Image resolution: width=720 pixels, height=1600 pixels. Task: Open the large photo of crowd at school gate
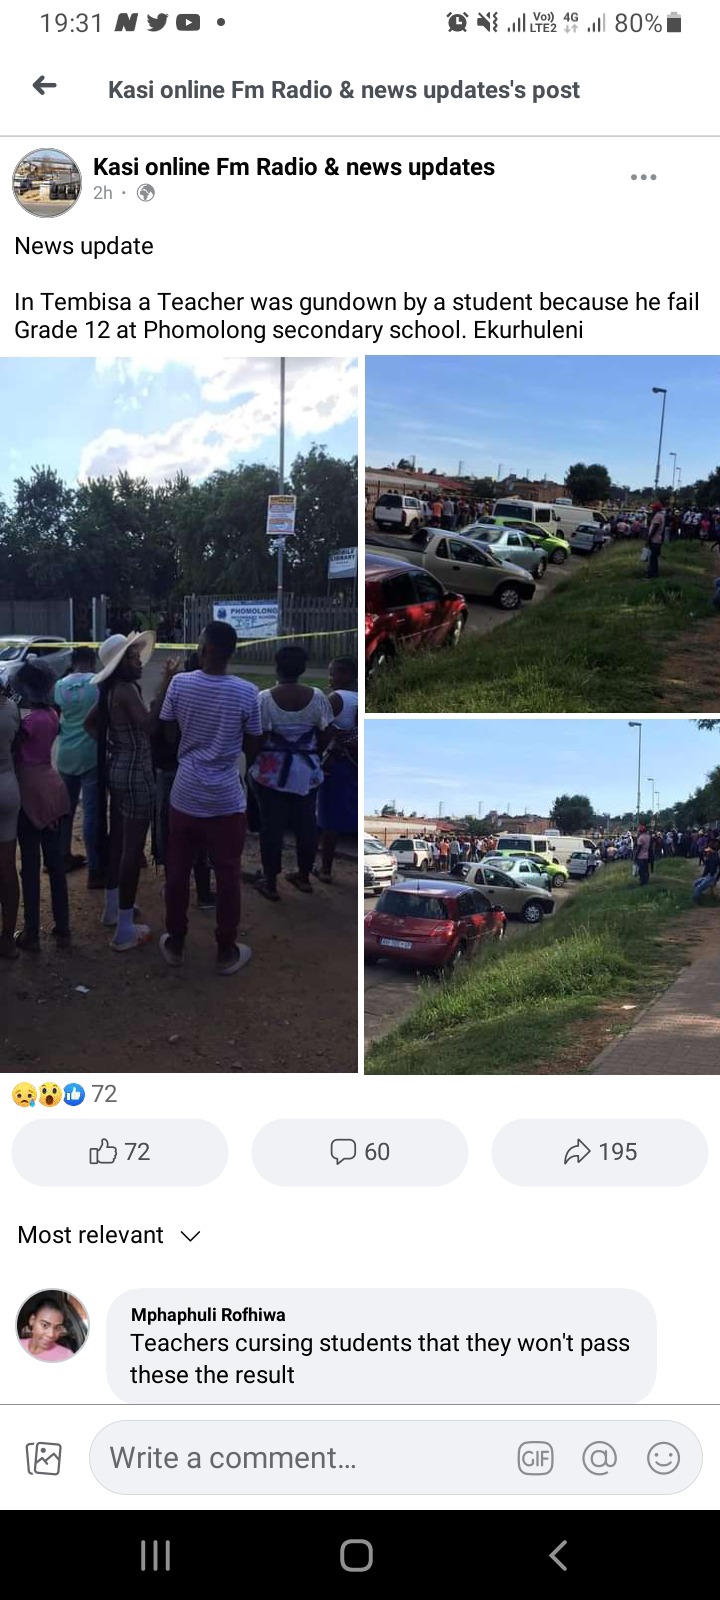tap(179, 714)
